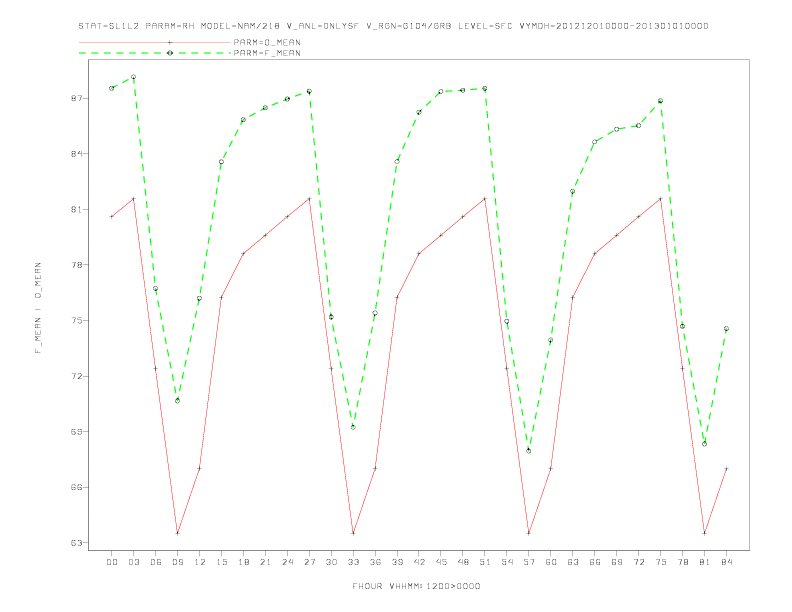Click x-axis forecast hour label 33
The height and width of the screenshot is (612, 792).
pos(353,562)
